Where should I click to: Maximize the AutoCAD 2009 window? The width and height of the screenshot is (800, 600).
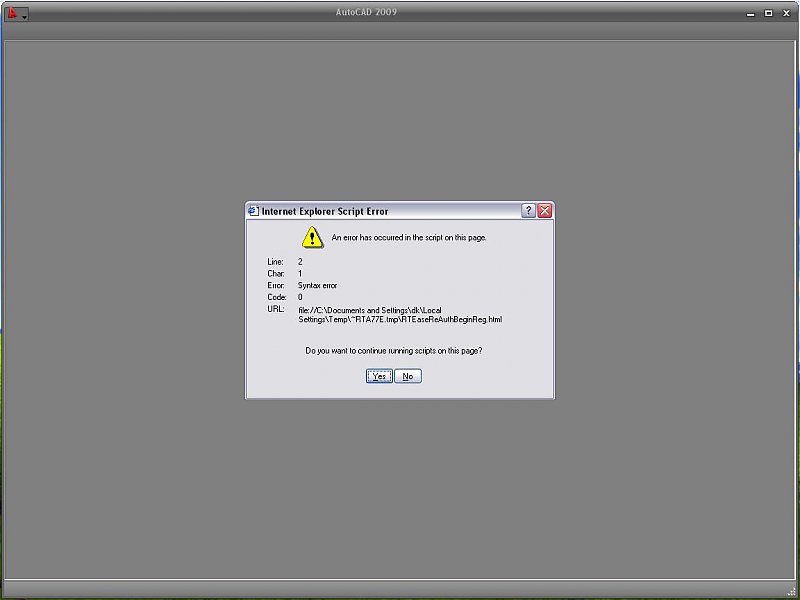click(x=768, y=14)
